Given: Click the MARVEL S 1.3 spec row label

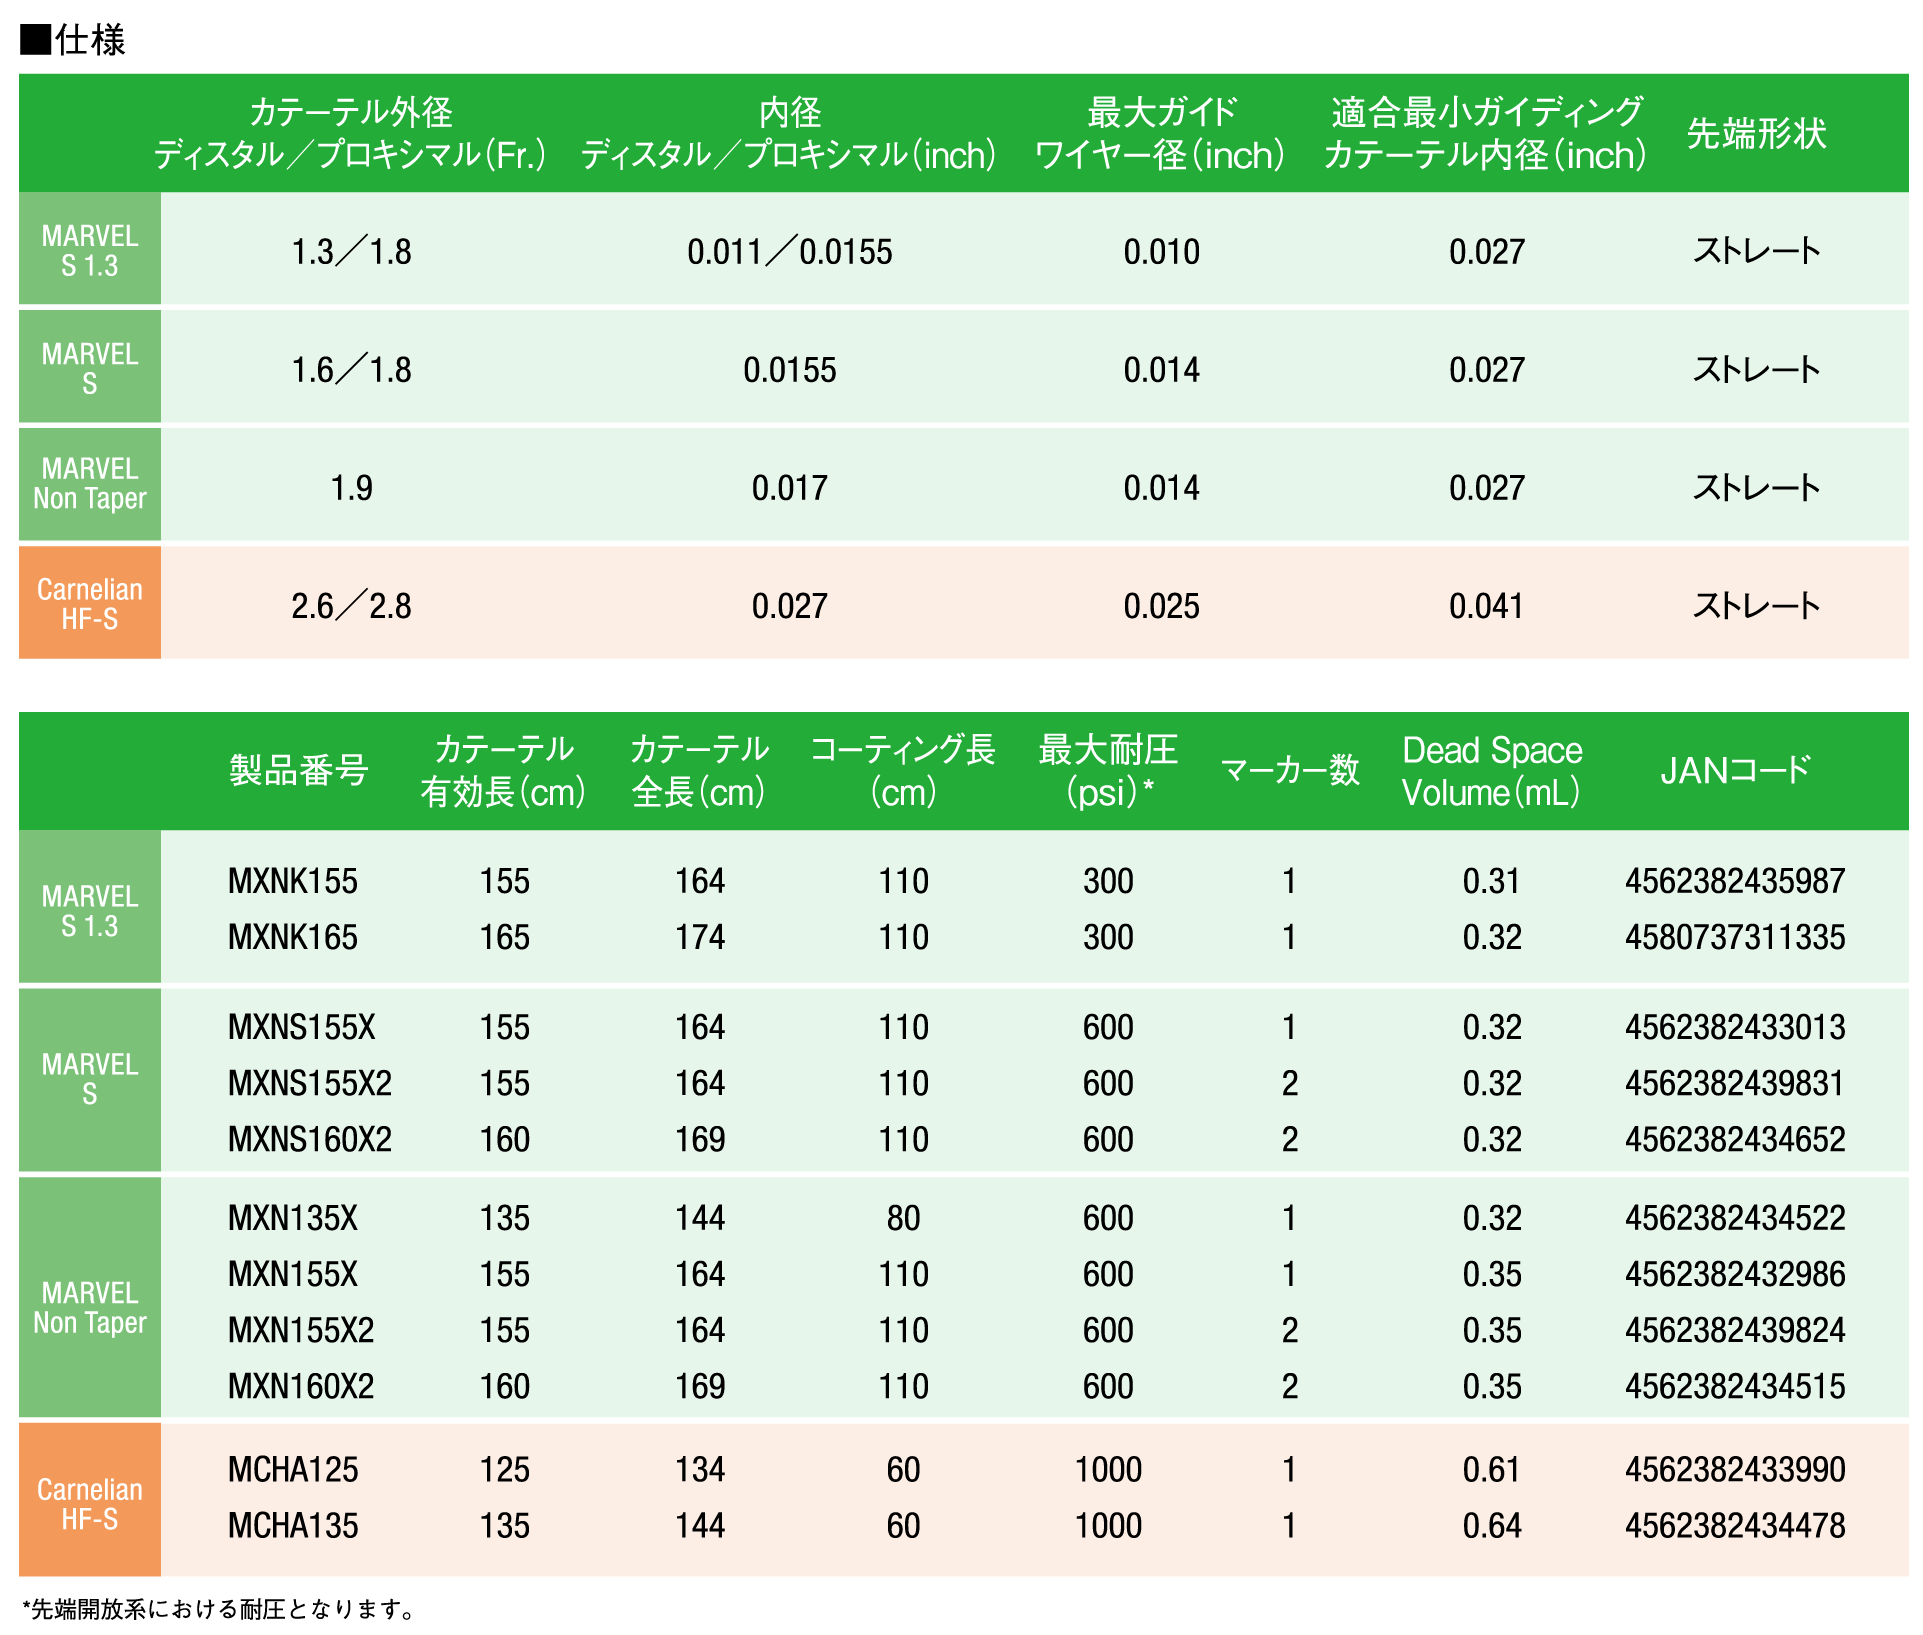Looking at the screenshot, I should pyautogui.click(x=89, y=250).
